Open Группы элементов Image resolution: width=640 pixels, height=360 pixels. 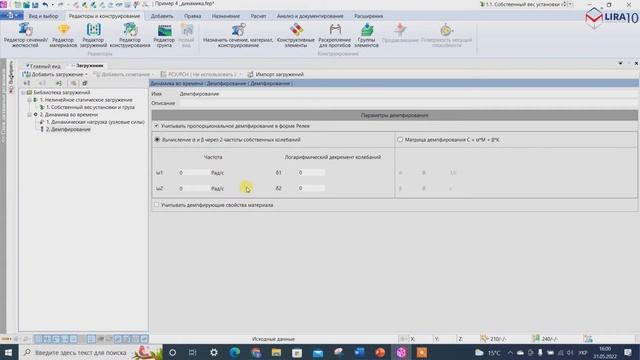click(x=366, y=35)
